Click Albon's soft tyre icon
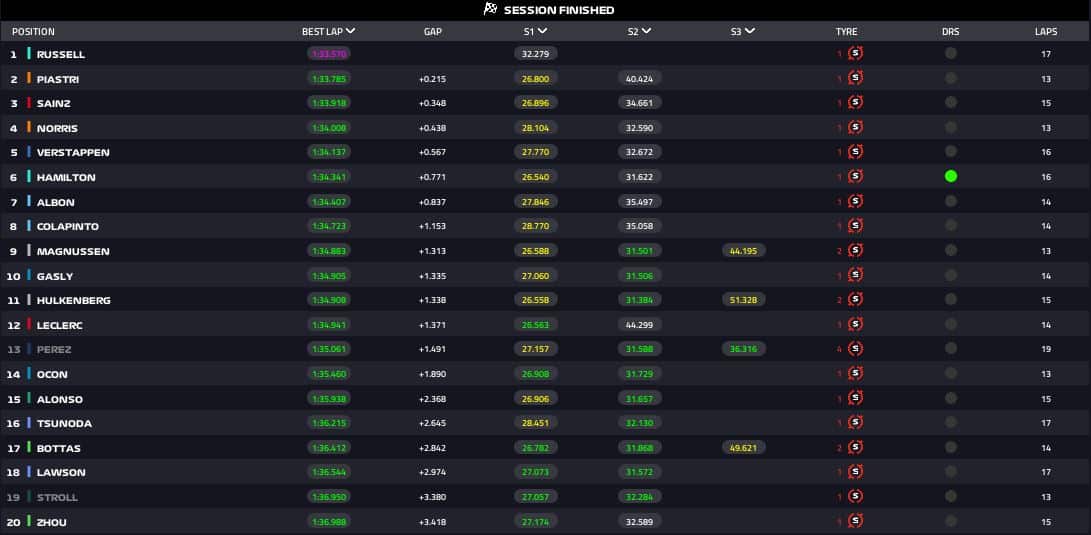This screenshot has width=1091, height=535. coord(855,201)
